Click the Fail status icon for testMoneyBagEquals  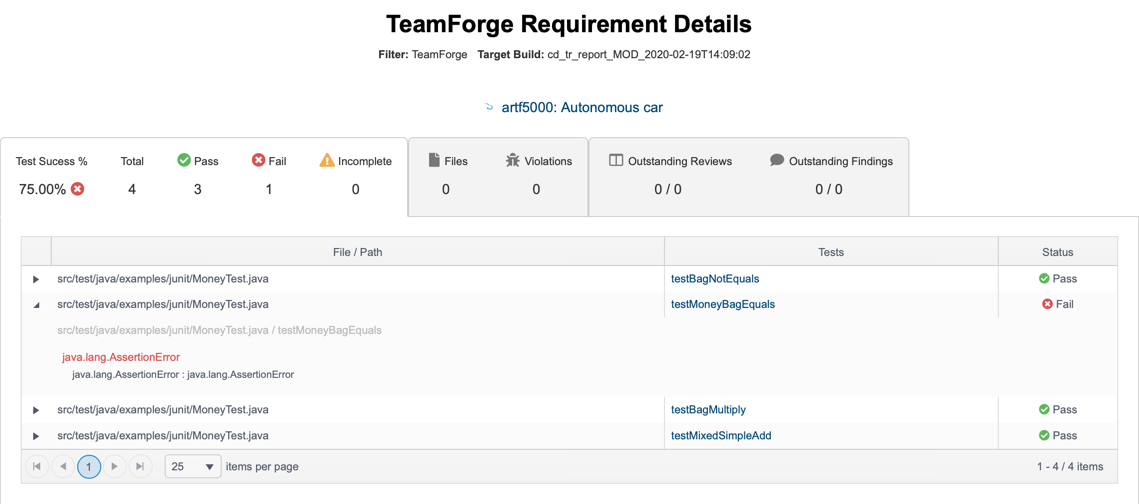(x=1047, y=304)
